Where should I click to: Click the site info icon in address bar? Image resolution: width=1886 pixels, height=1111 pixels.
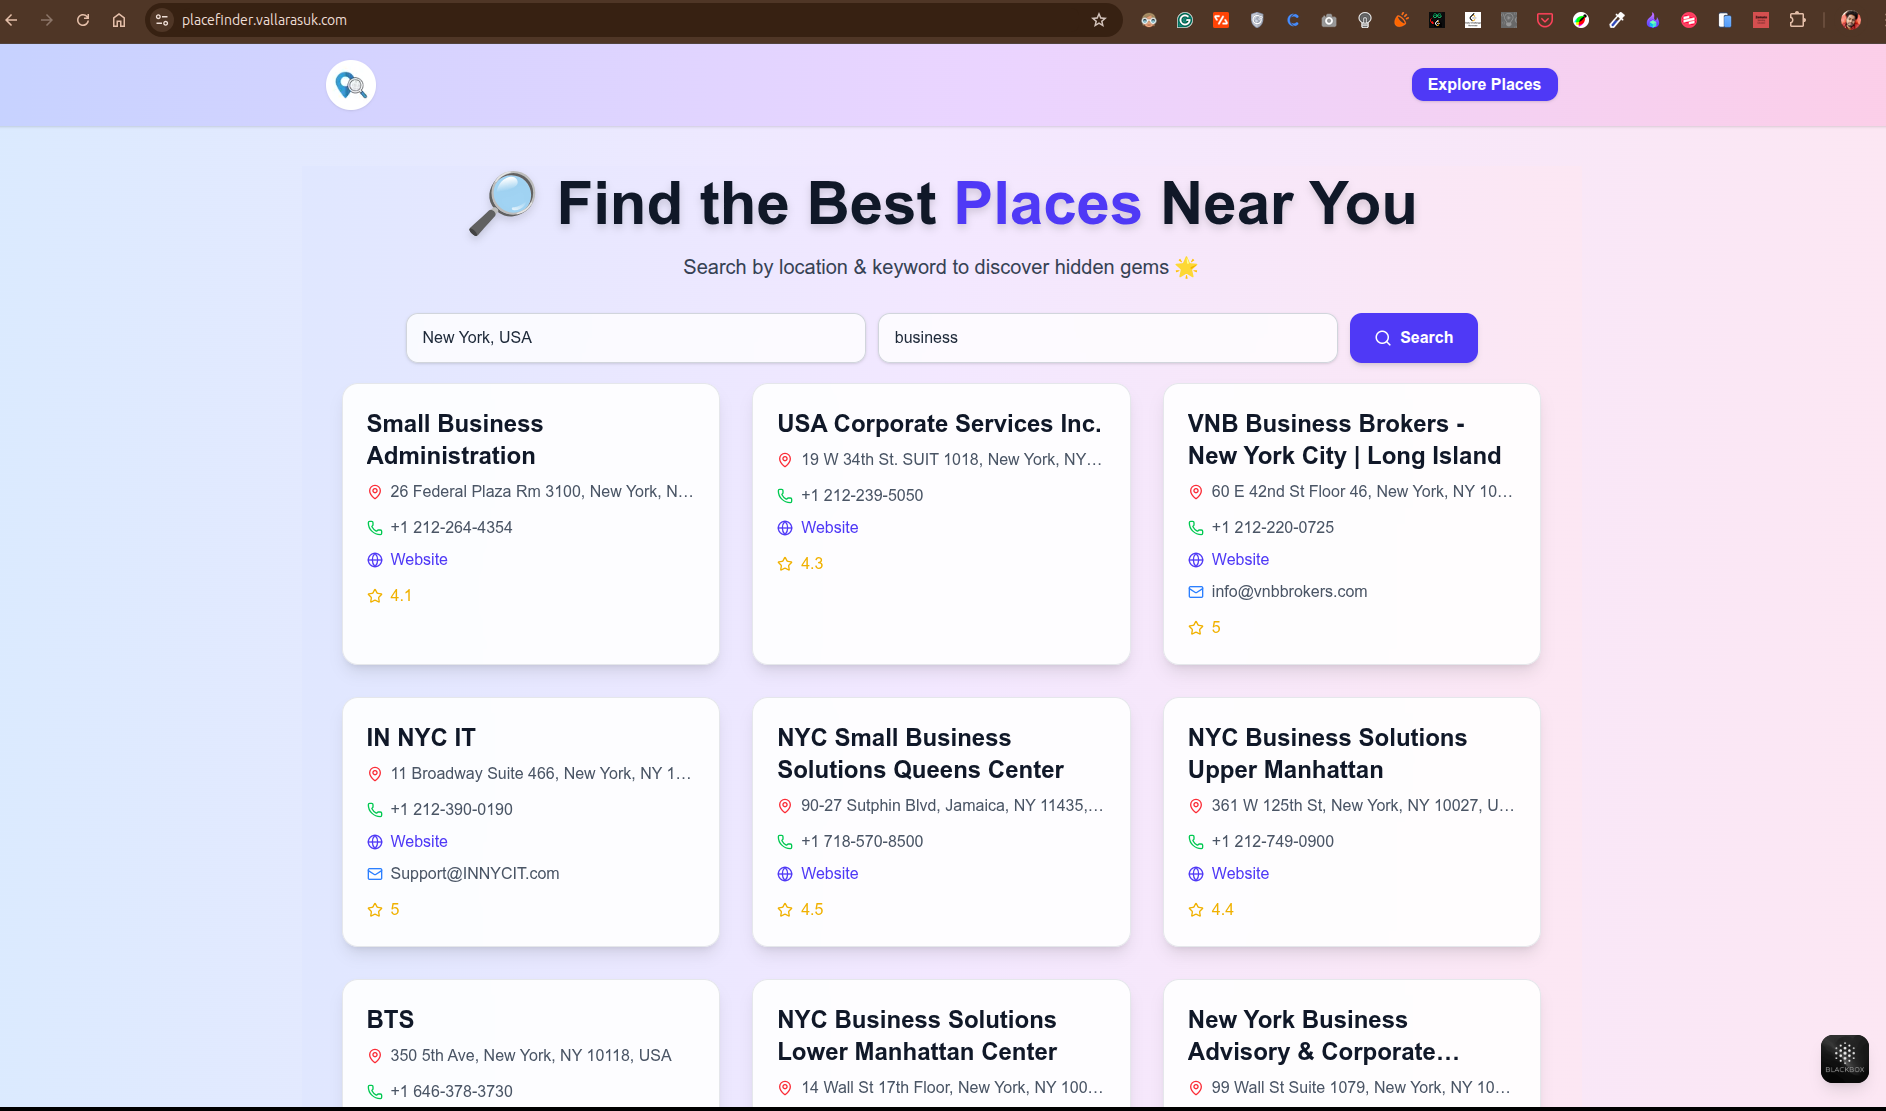tap(162, 20)
